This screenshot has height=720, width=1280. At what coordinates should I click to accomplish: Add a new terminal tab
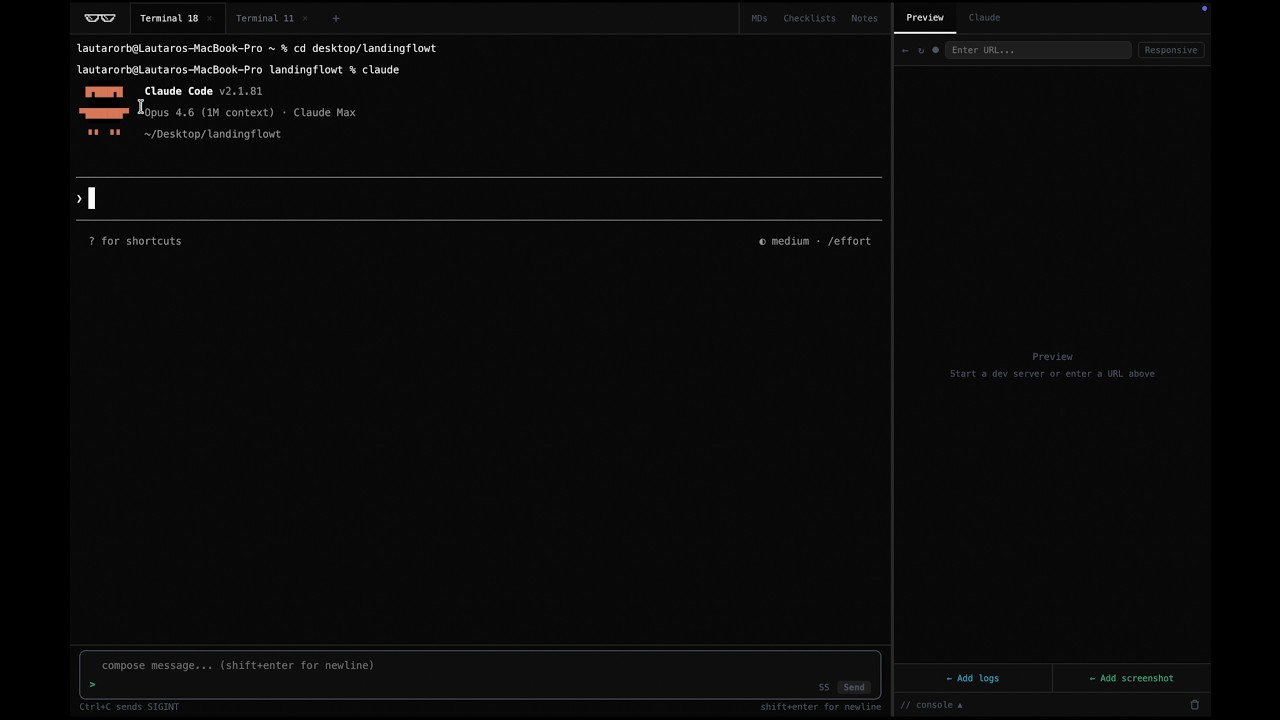pyautogui.click(x=336, y=18)
